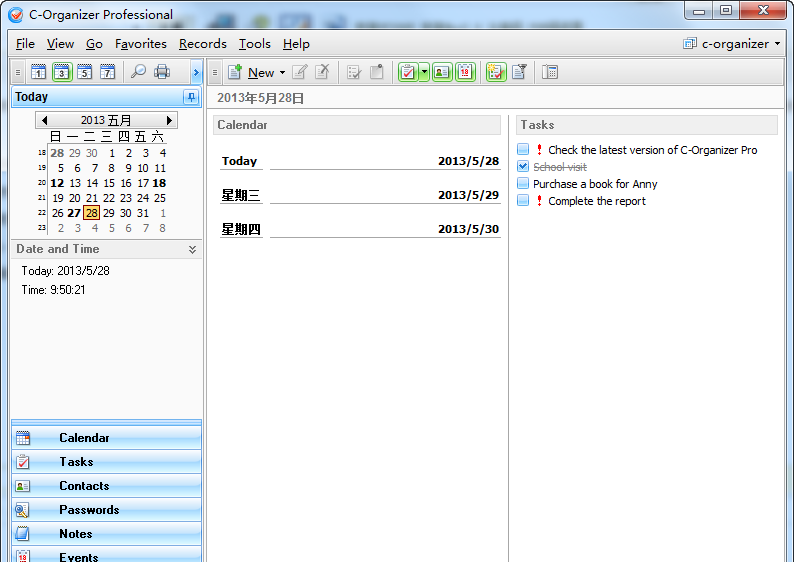Click 'Purchase a book for Anny' text
794x562 pixels.
[x=595, y=184]
